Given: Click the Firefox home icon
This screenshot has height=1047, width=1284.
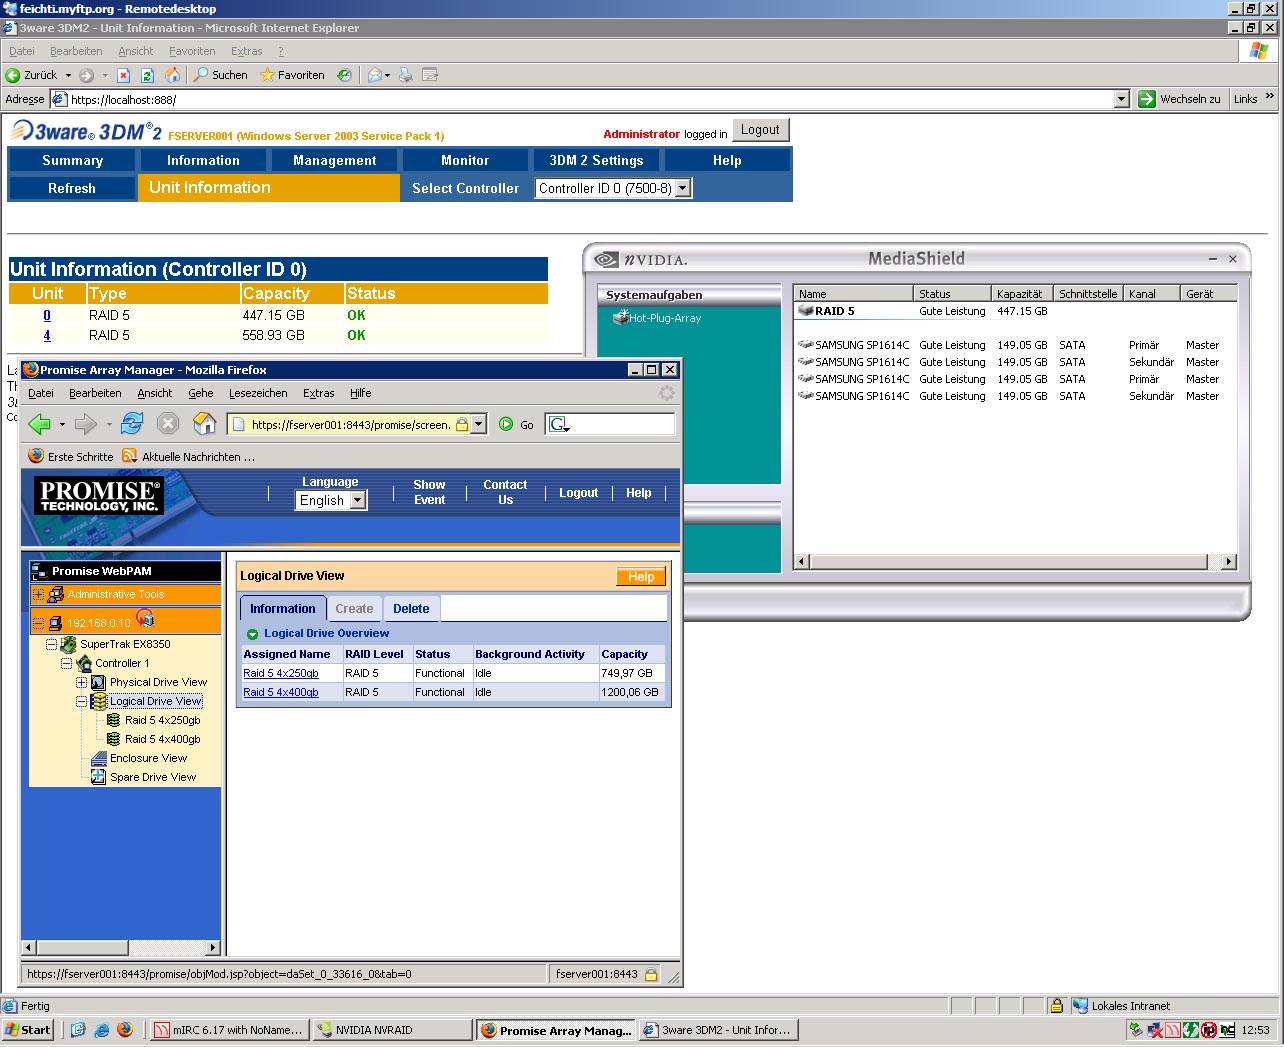Looking at the screenshot, I should click(204, 424).
